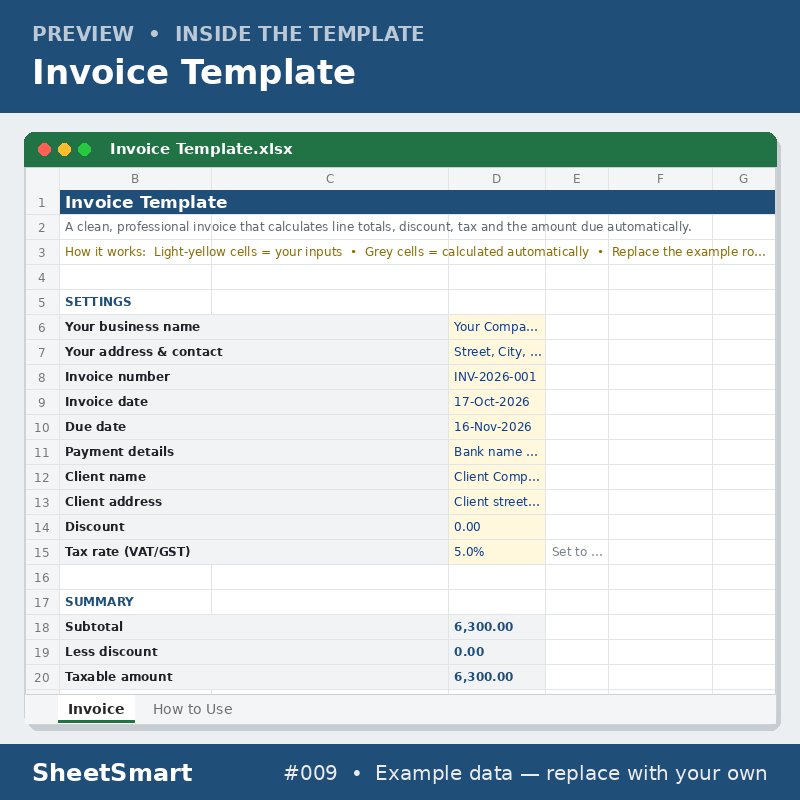Click the 'How it works' instructions cell

[x=417, y=252]
